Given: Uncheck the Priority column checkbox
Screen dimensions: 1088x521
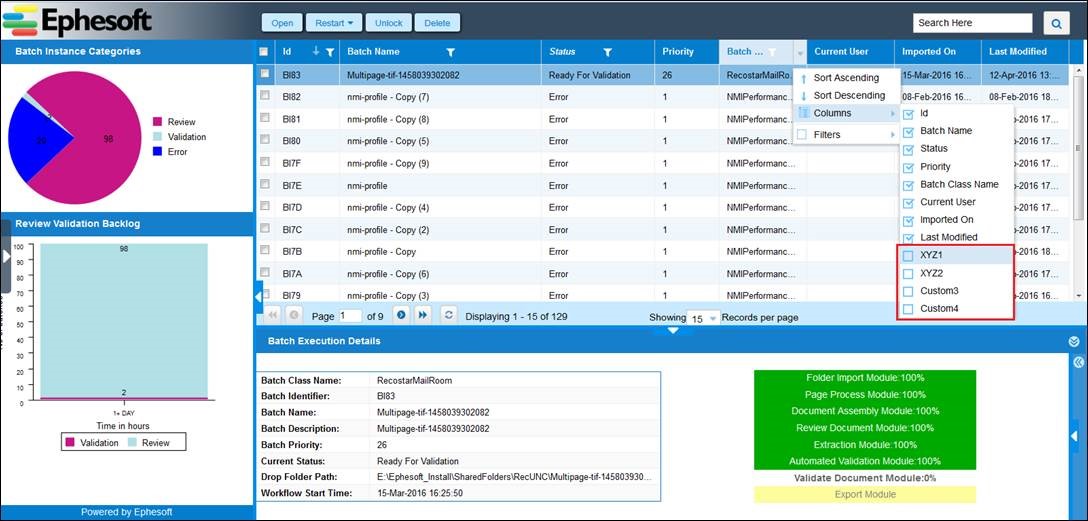Looking at the screenshot, I should coord(908,167).
